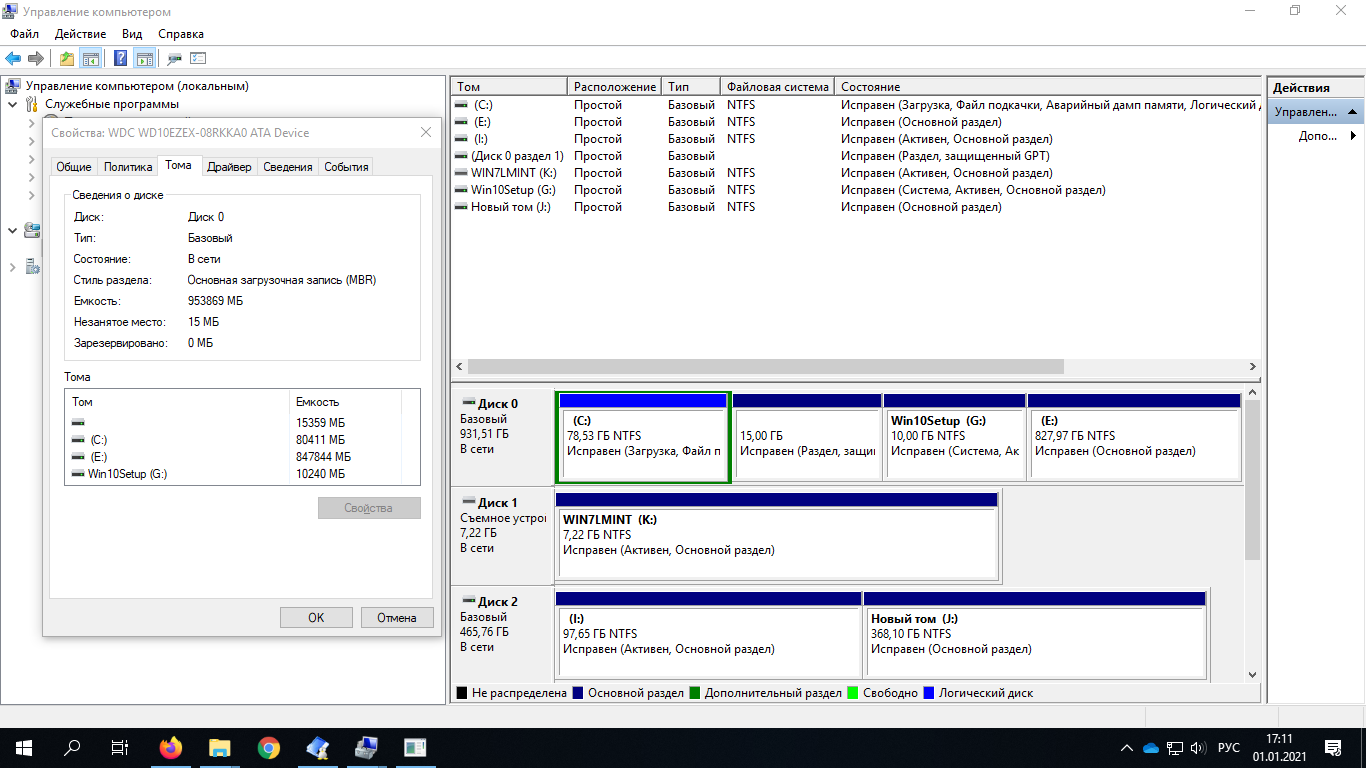The height and width of the screenshot is (768, 1366).
Task: Switch to the Политика tab
Action: (128, 167)
